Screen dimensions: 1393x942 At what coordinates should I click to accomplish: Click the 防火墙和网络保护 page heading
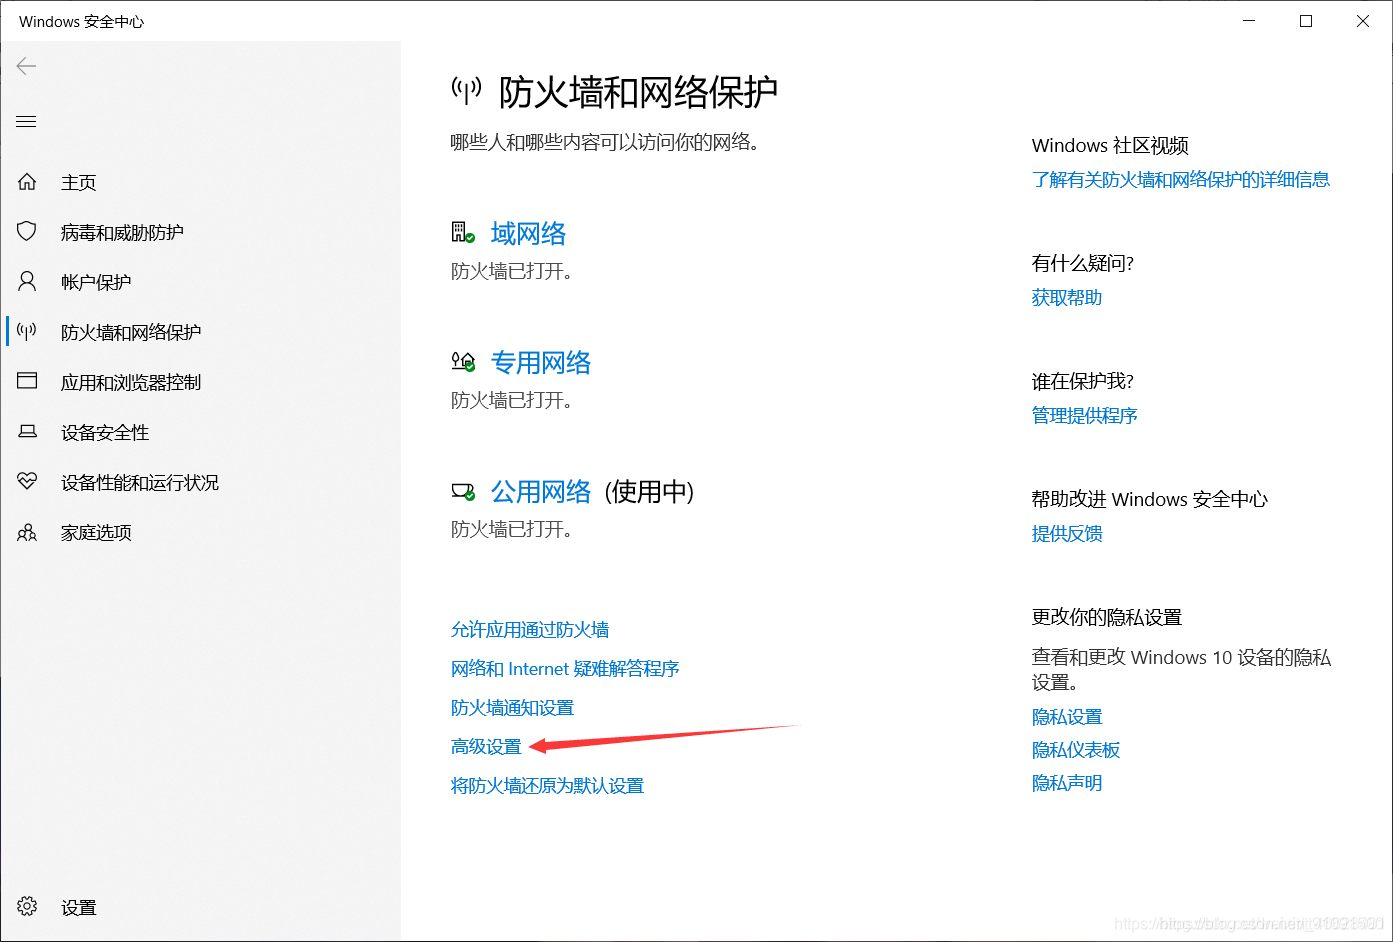pos(638,92)
